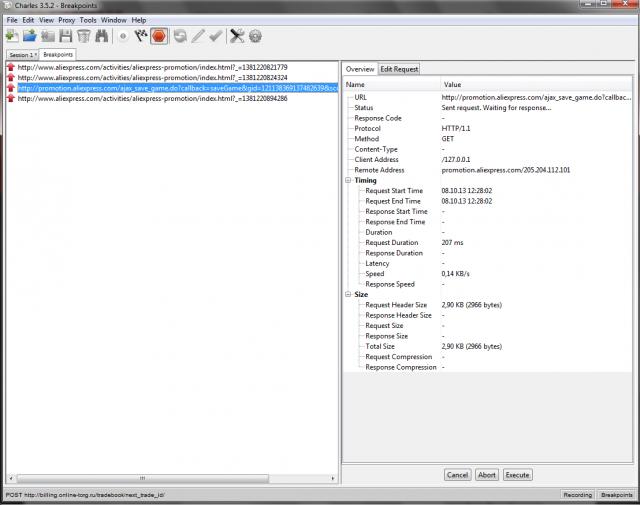Open the Proxy menu
This screenshot has height=505, width=640.
67,20
